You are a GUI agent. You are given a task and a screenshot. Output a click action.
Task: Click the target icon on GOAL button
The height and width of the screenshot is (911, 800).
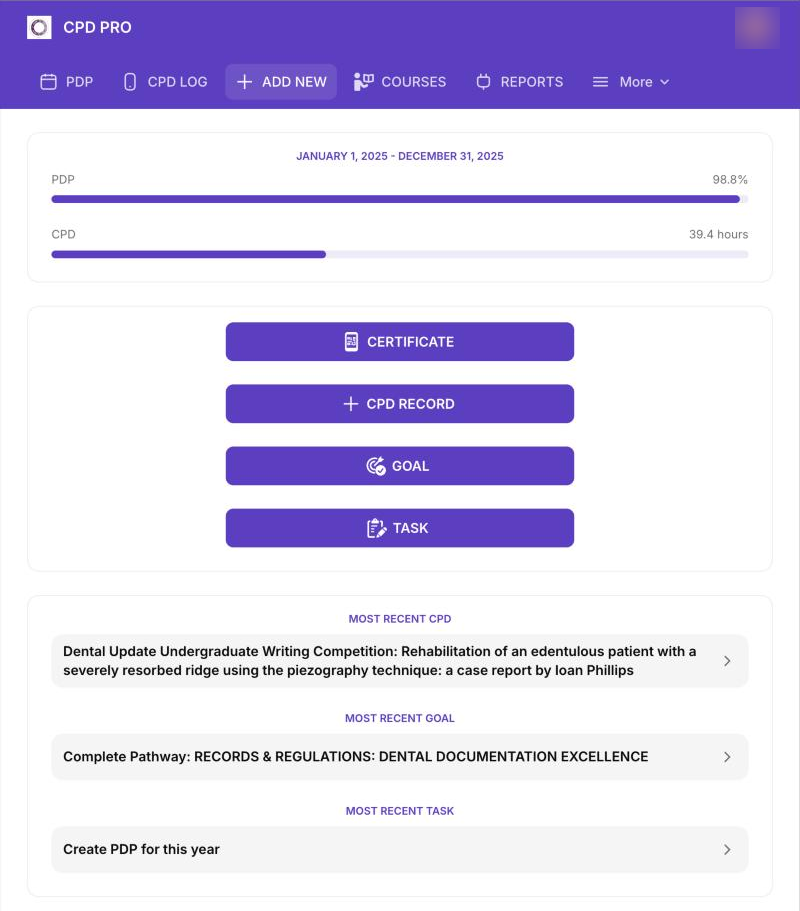point(376,466)
